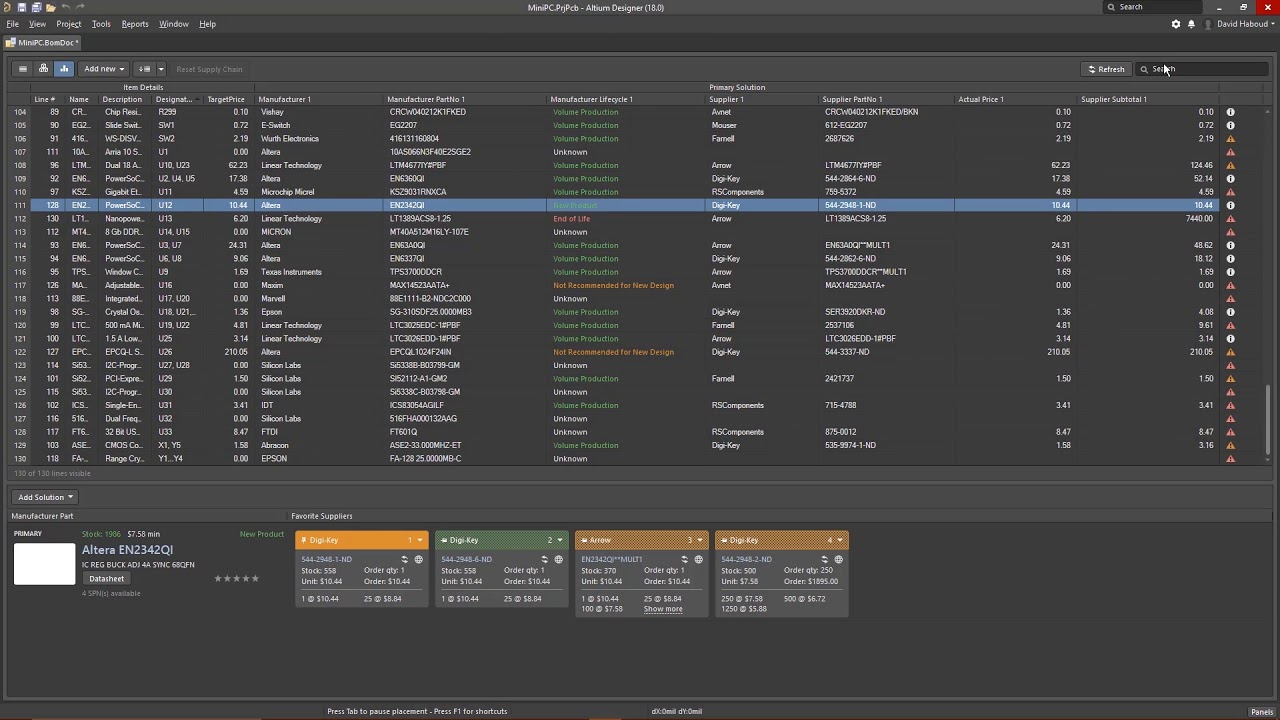The width and height of the screenshot is (1280, 720).
Task: Click the globe icon on 544-2948-2-ND card
Action: (x=838, y=560)
